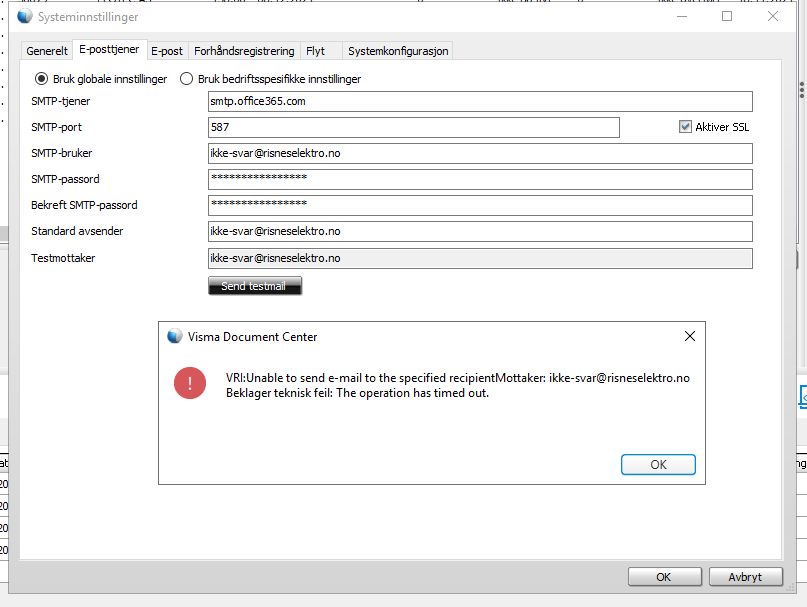807x607 pixels.
Task: Close the Systeminnstillinger window
Action: click(773, 16)
